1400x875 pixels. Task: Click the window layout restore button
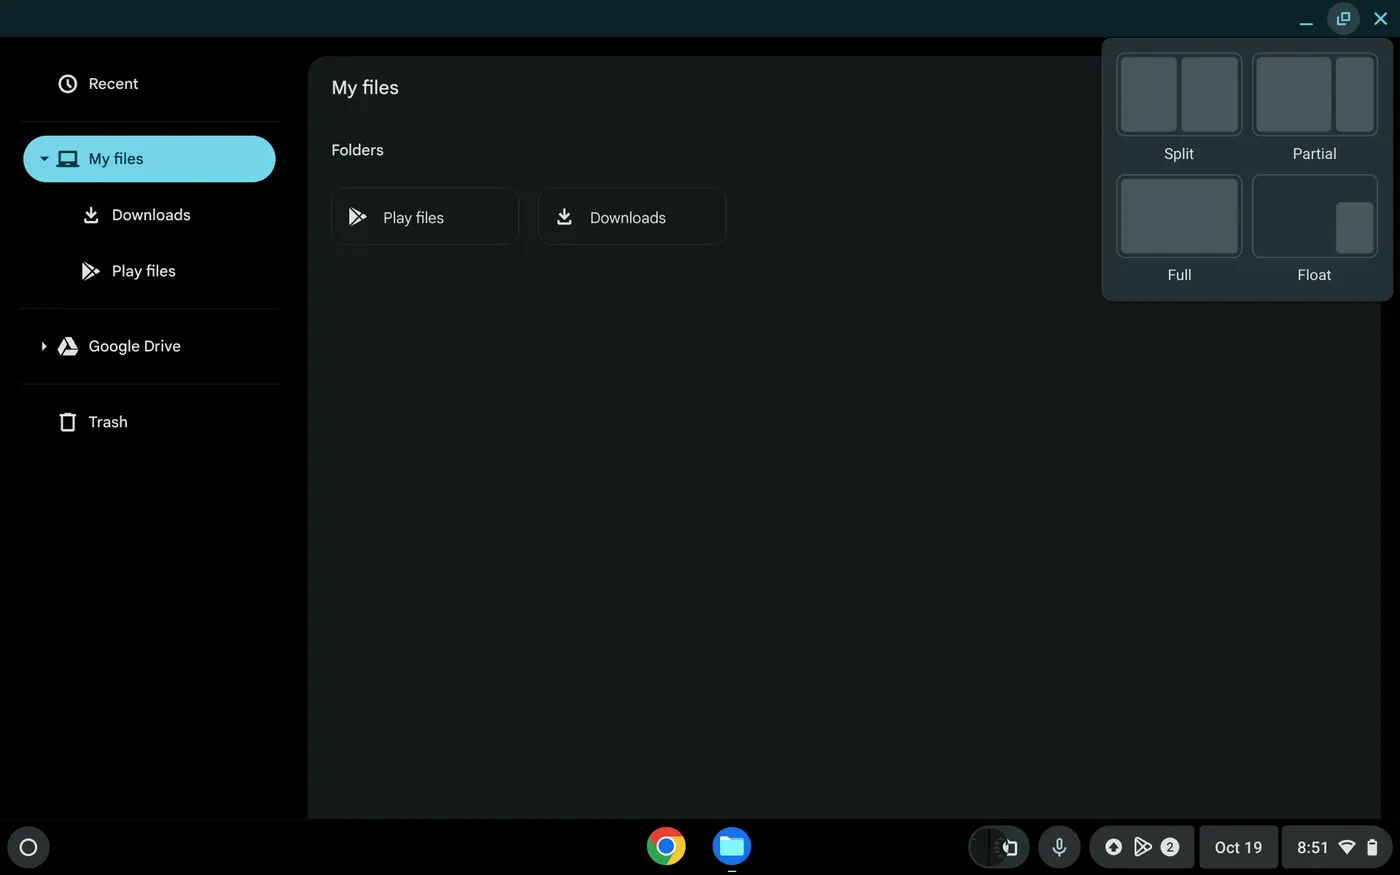1343,19
